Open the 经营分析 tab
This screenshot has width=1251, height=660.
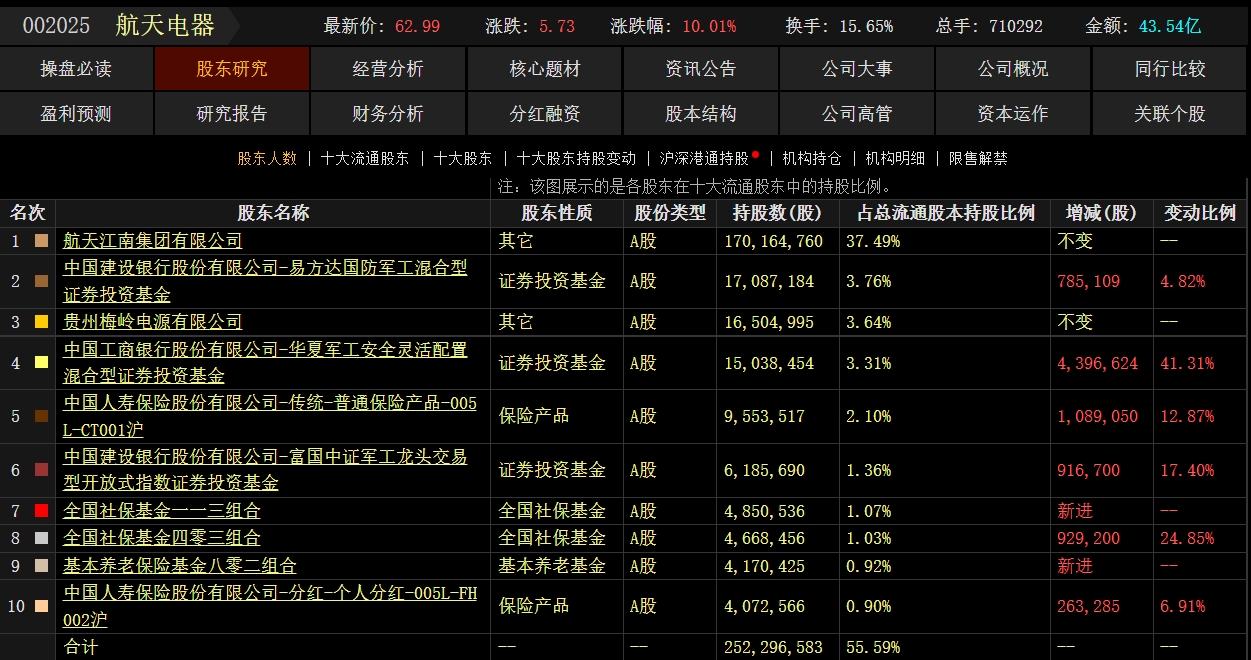[388, 69]
